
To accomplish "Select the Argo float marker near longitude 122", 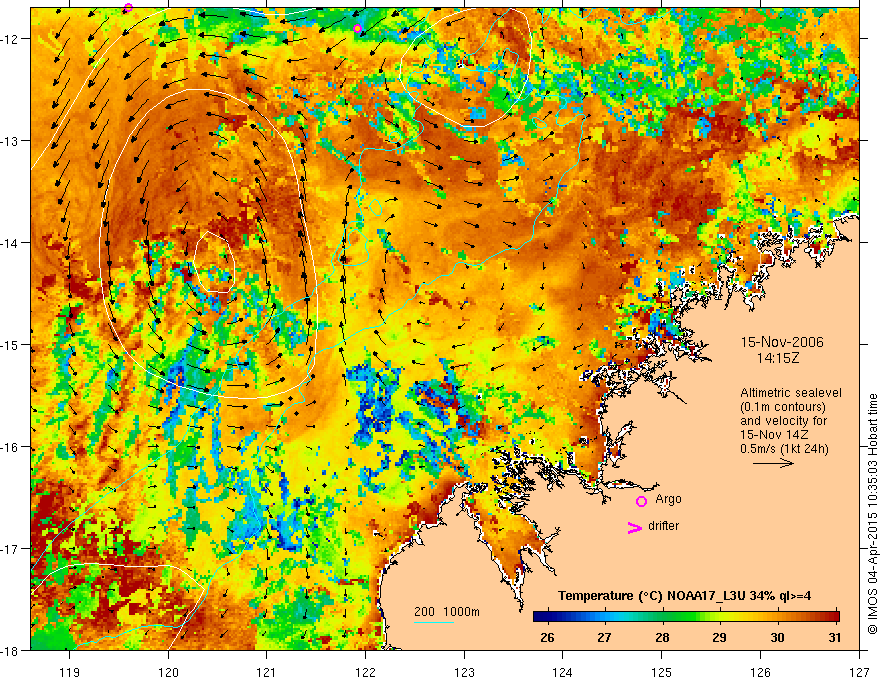I will 358,29.
